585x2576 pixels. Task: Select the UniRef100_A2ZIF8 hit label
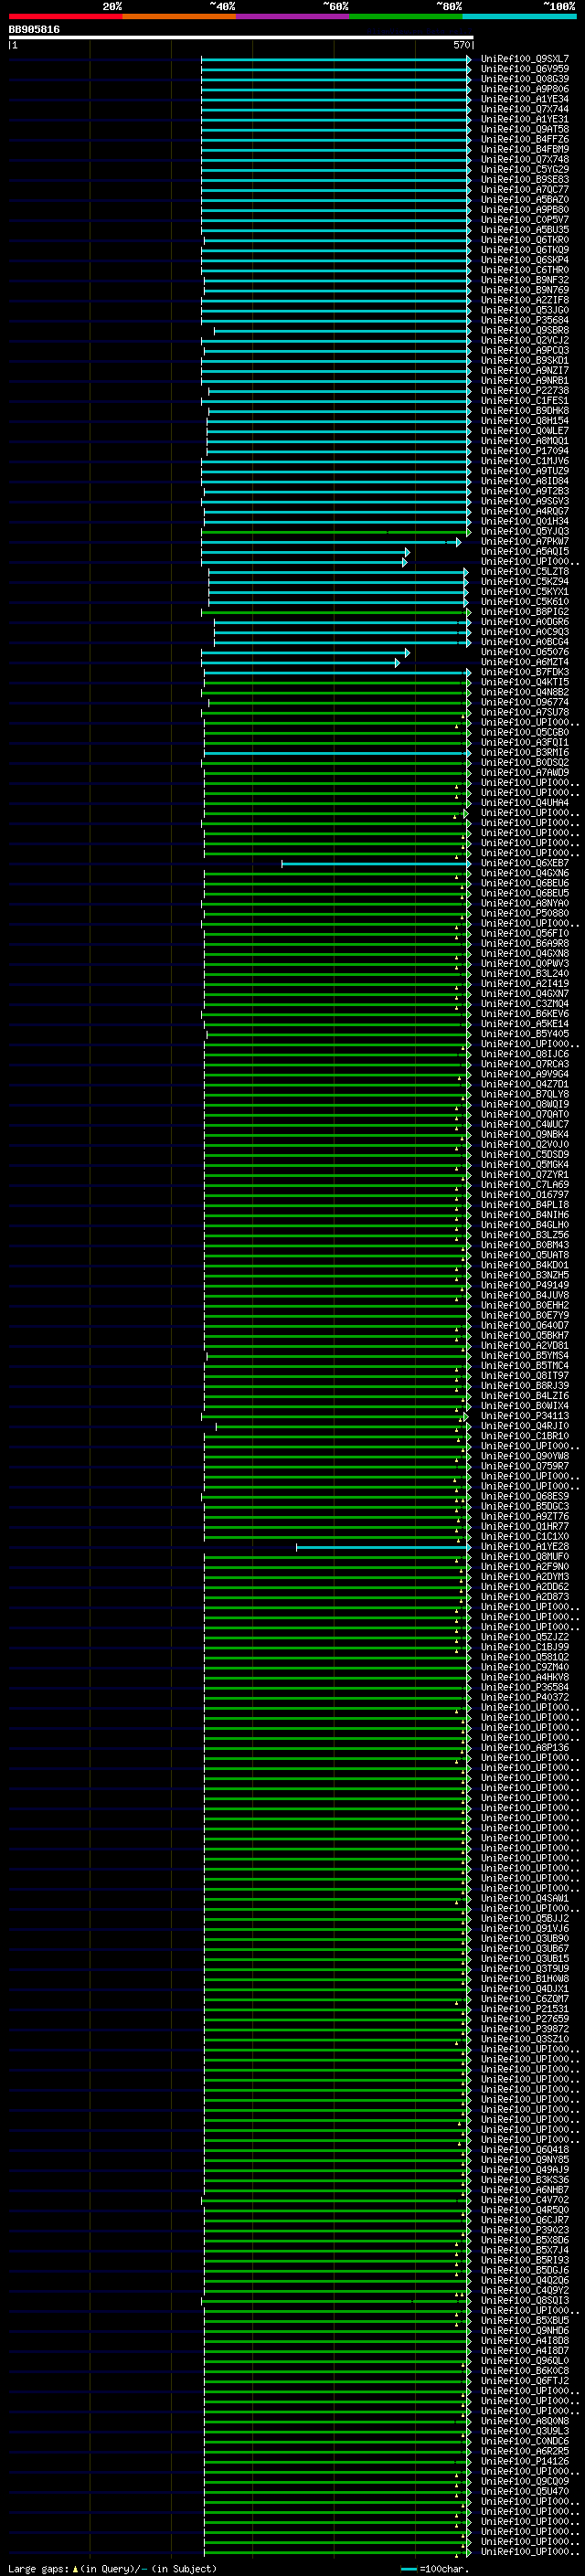coord(525,300)
